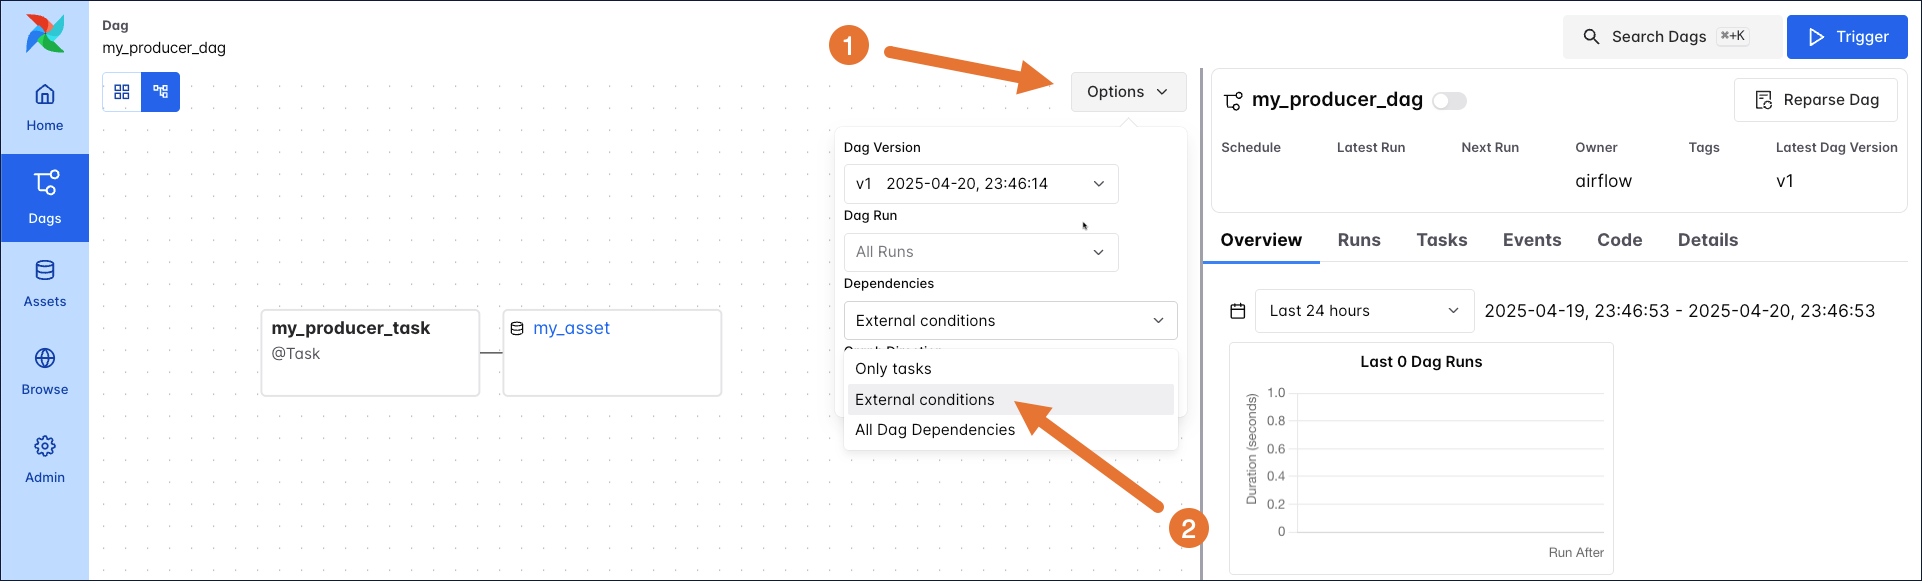Open the Last 24 hours dropdown
This screenshot has height=581, width=1922.
coord(1364,311)
